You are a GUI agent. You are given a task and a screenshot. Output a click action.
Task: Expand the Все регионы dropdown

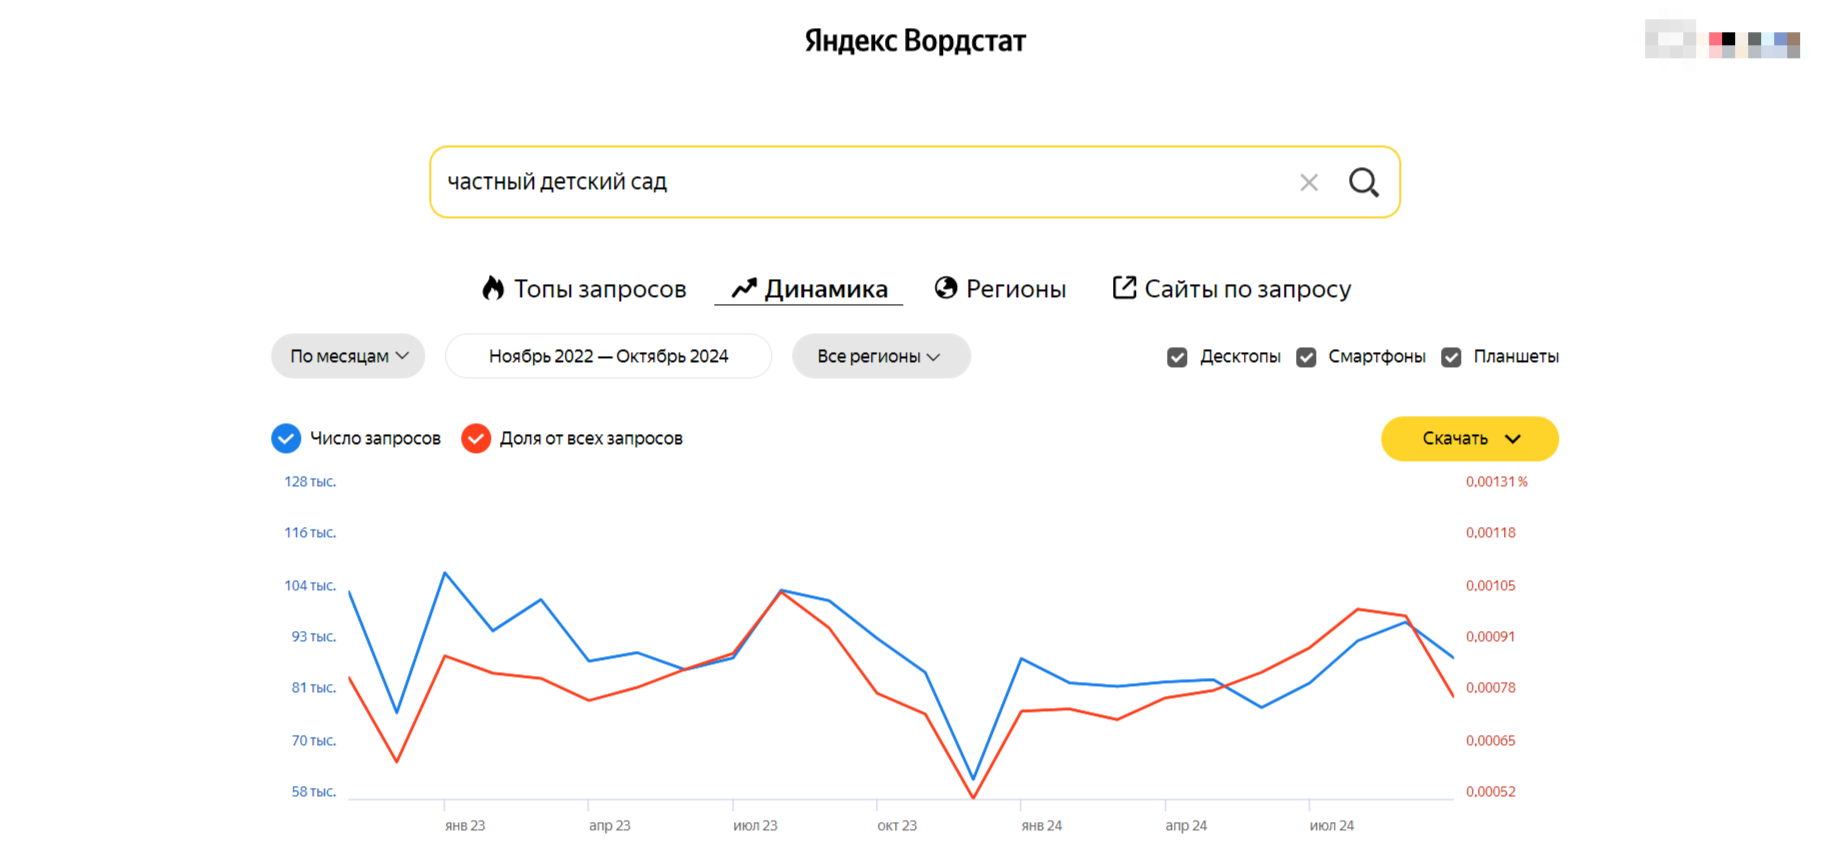point(881,356)
